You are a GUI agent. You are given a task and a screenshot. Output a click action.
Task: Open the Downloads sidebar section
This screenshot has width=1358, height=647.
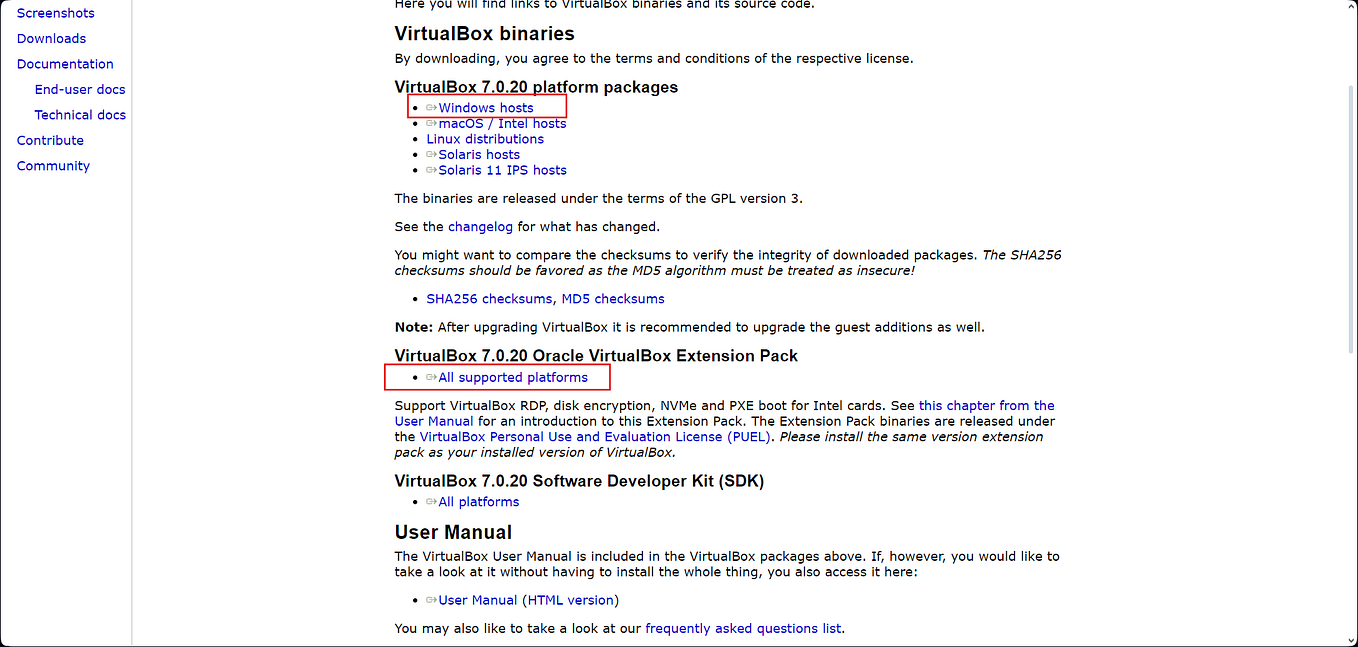(x=51, y=38)
